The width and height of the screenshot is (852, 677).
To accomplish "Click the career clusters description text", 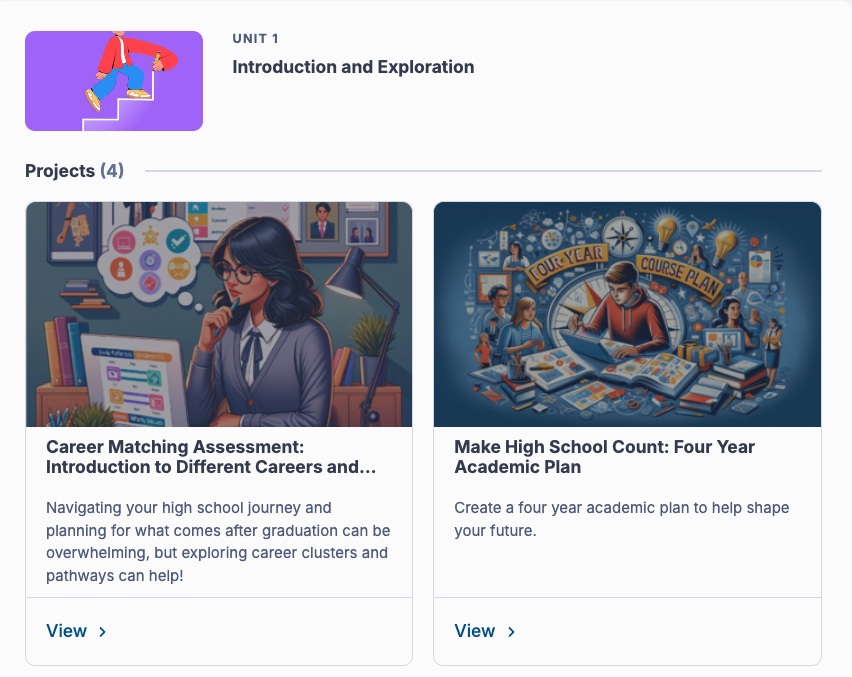I will coord(218,542).
